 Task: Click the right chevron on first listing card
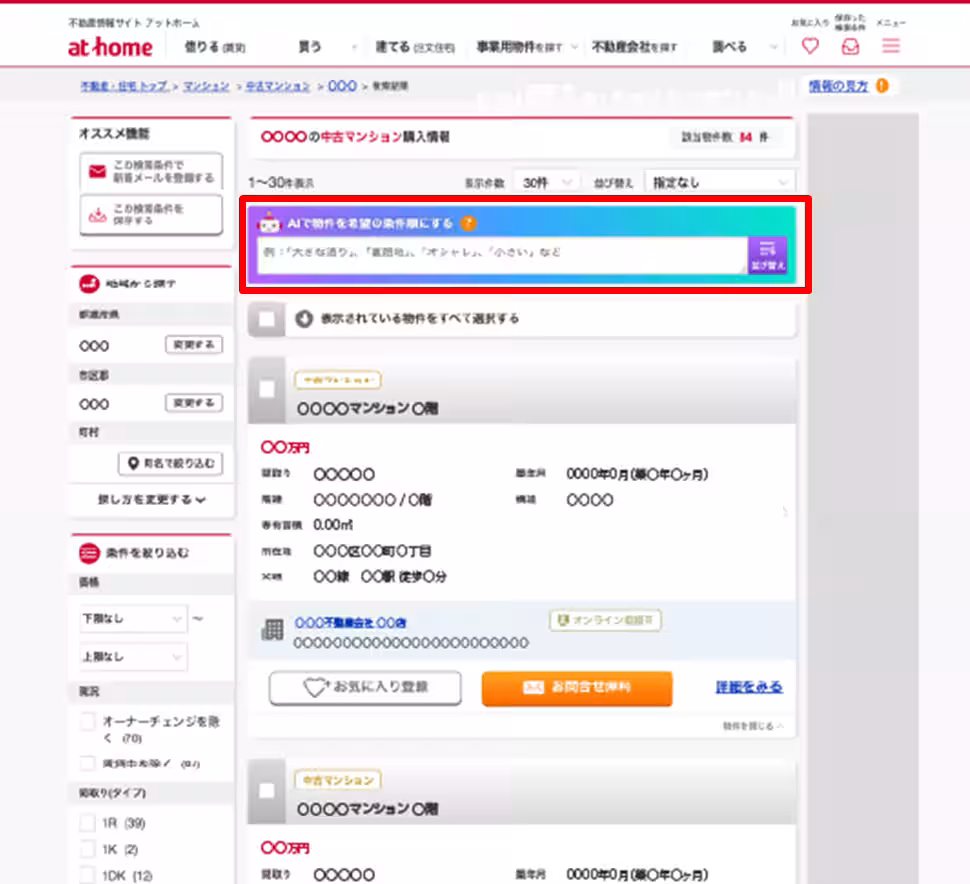pos(784,512)
